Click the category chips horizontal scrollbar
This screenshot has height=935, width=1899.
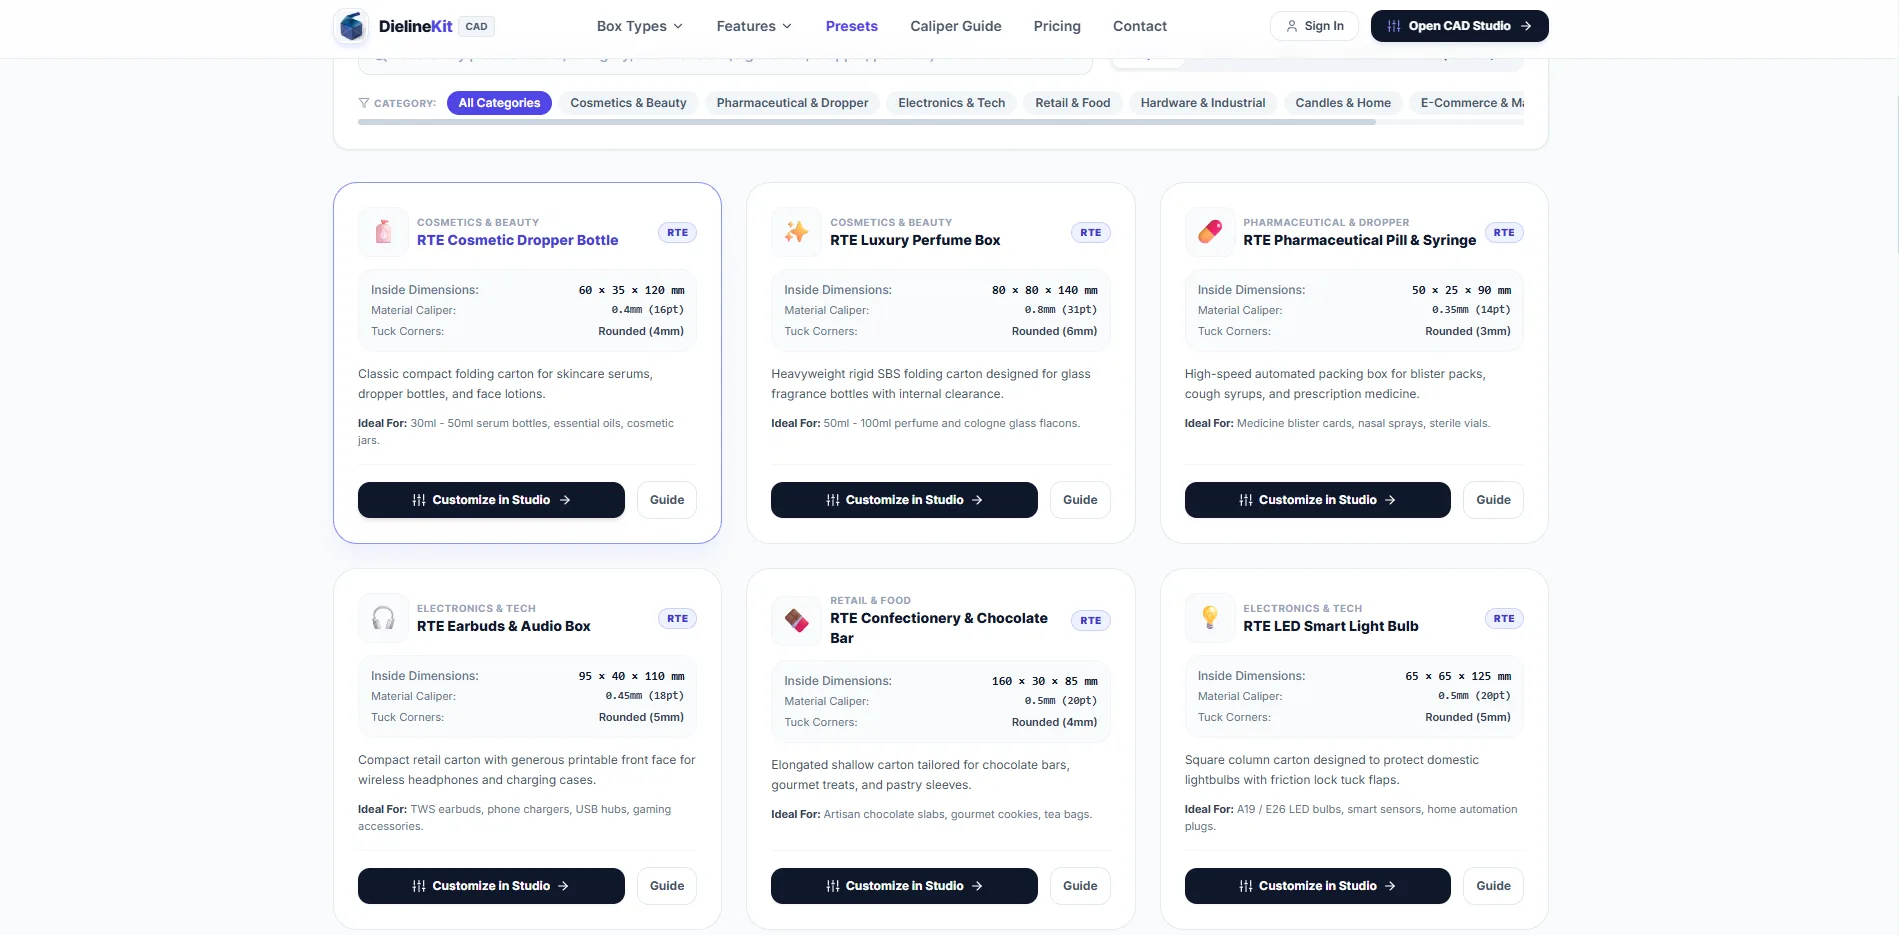[x=867, y=122]
